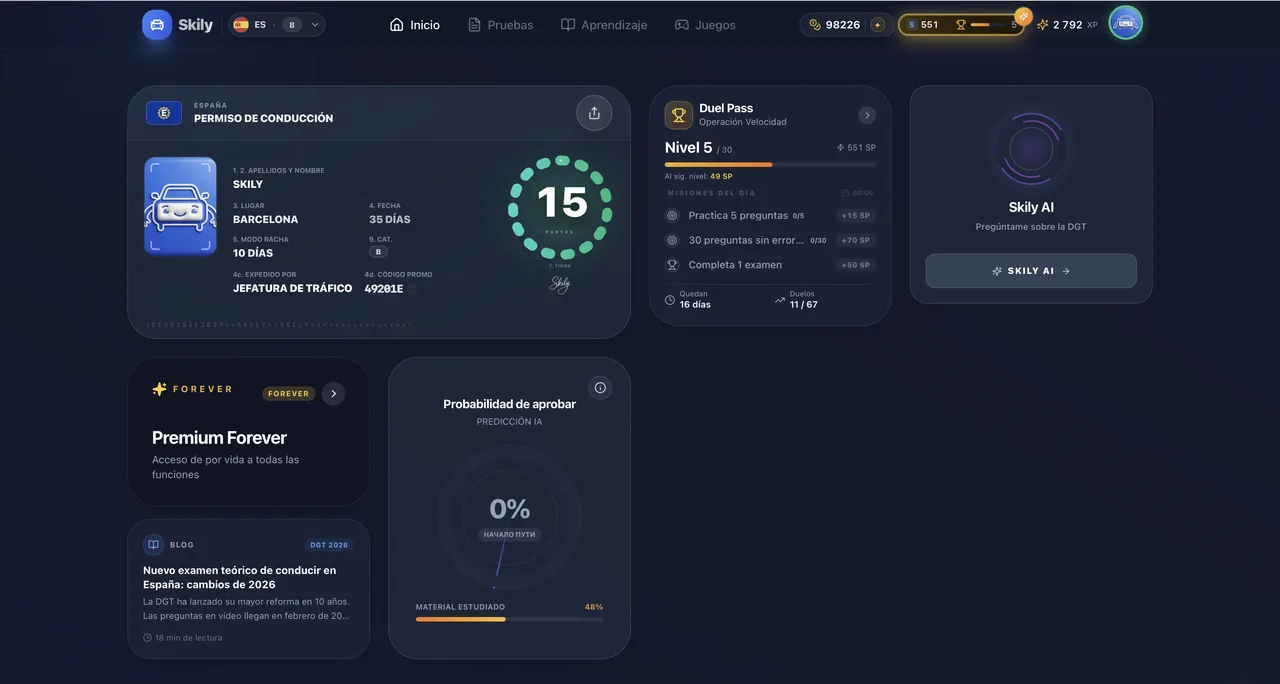Click the trend icon beside Duelos 11 / 67
1280x684 pixels.
point(780,299)
